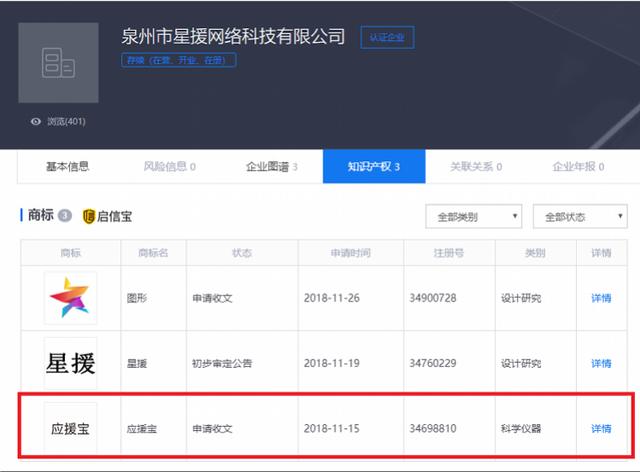This screenshot has height=472, width=640.
Task: Open 详情 link for 应援宝 trademark
Action: pyautogui.click(x=601, y=429)
